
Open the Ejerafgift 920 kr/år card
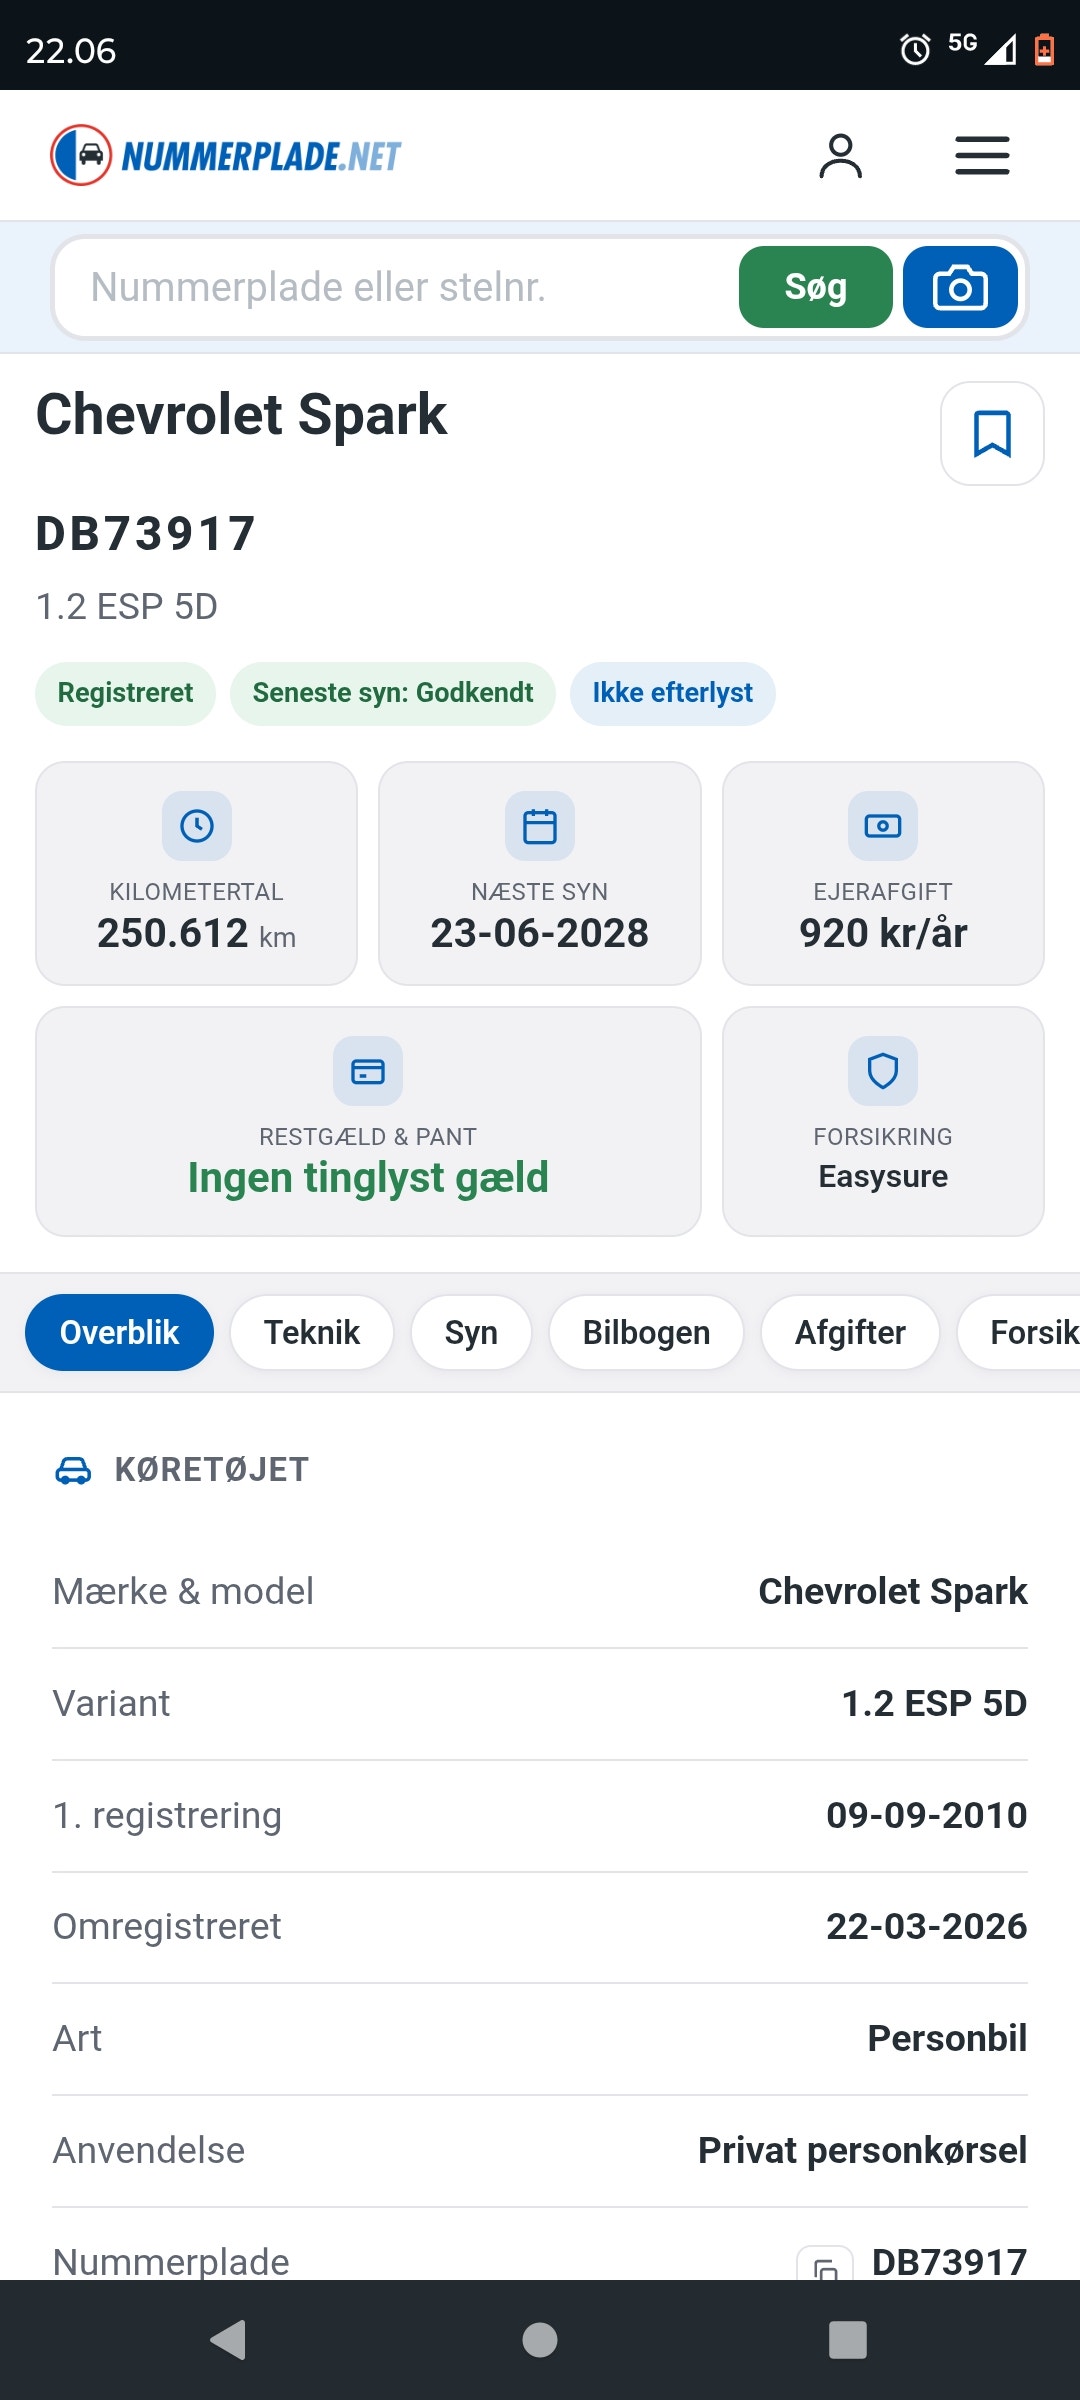pyautogui.click(x=883, y=873)
